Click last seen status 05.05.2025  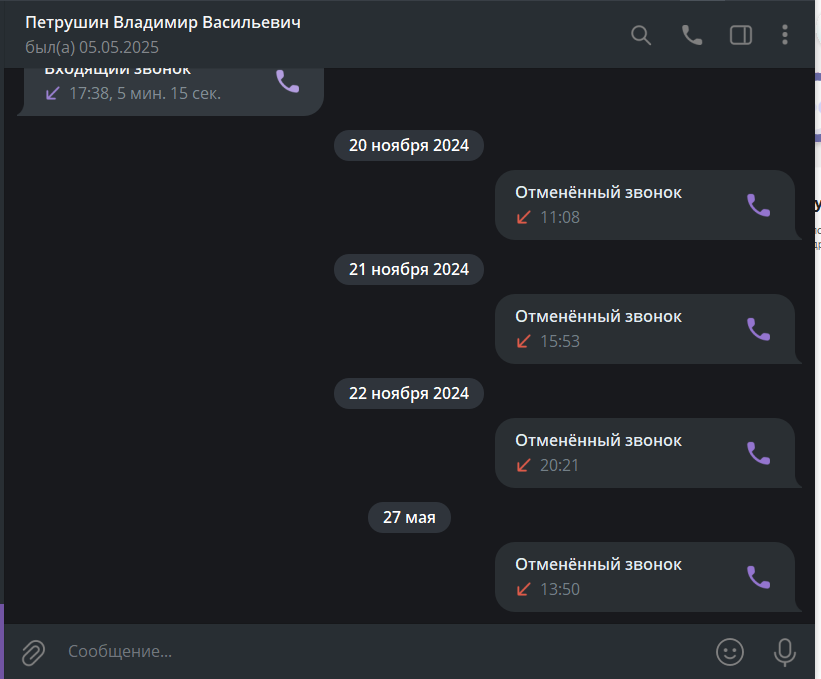click(92, 48)
